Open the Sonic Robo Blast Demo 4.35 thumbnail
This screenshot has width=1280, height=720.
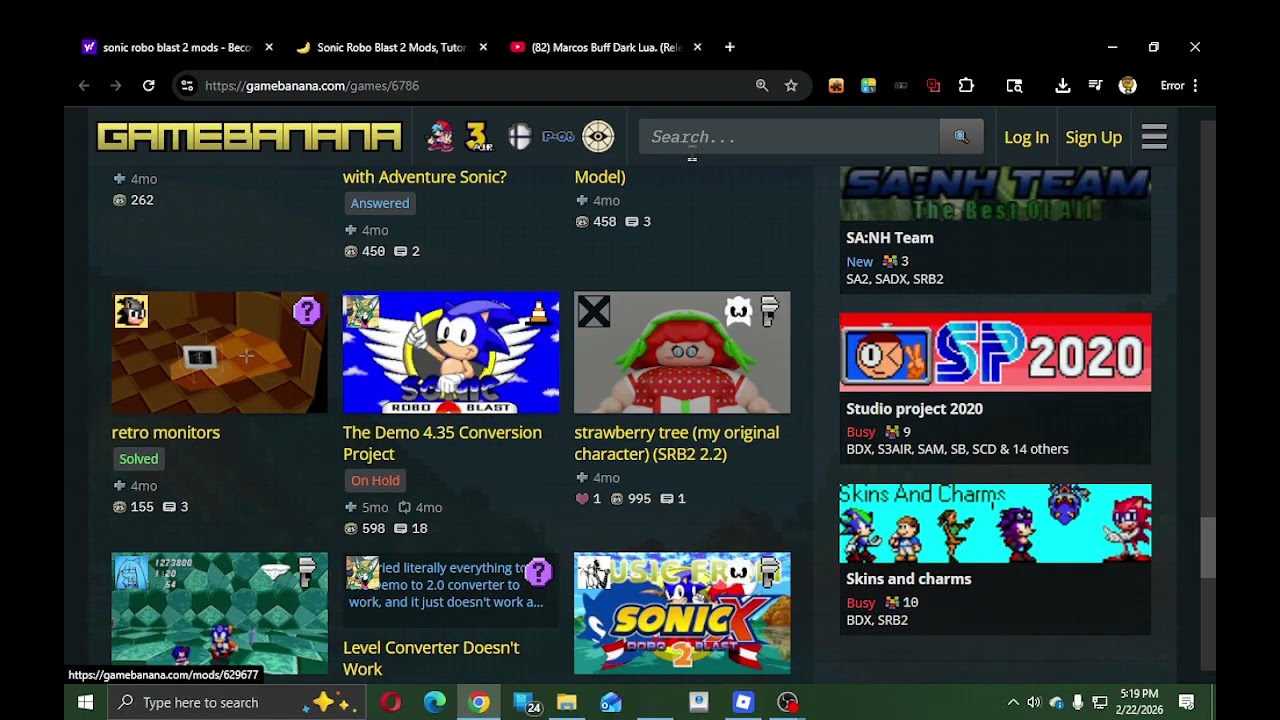click(x=451, y=352)
